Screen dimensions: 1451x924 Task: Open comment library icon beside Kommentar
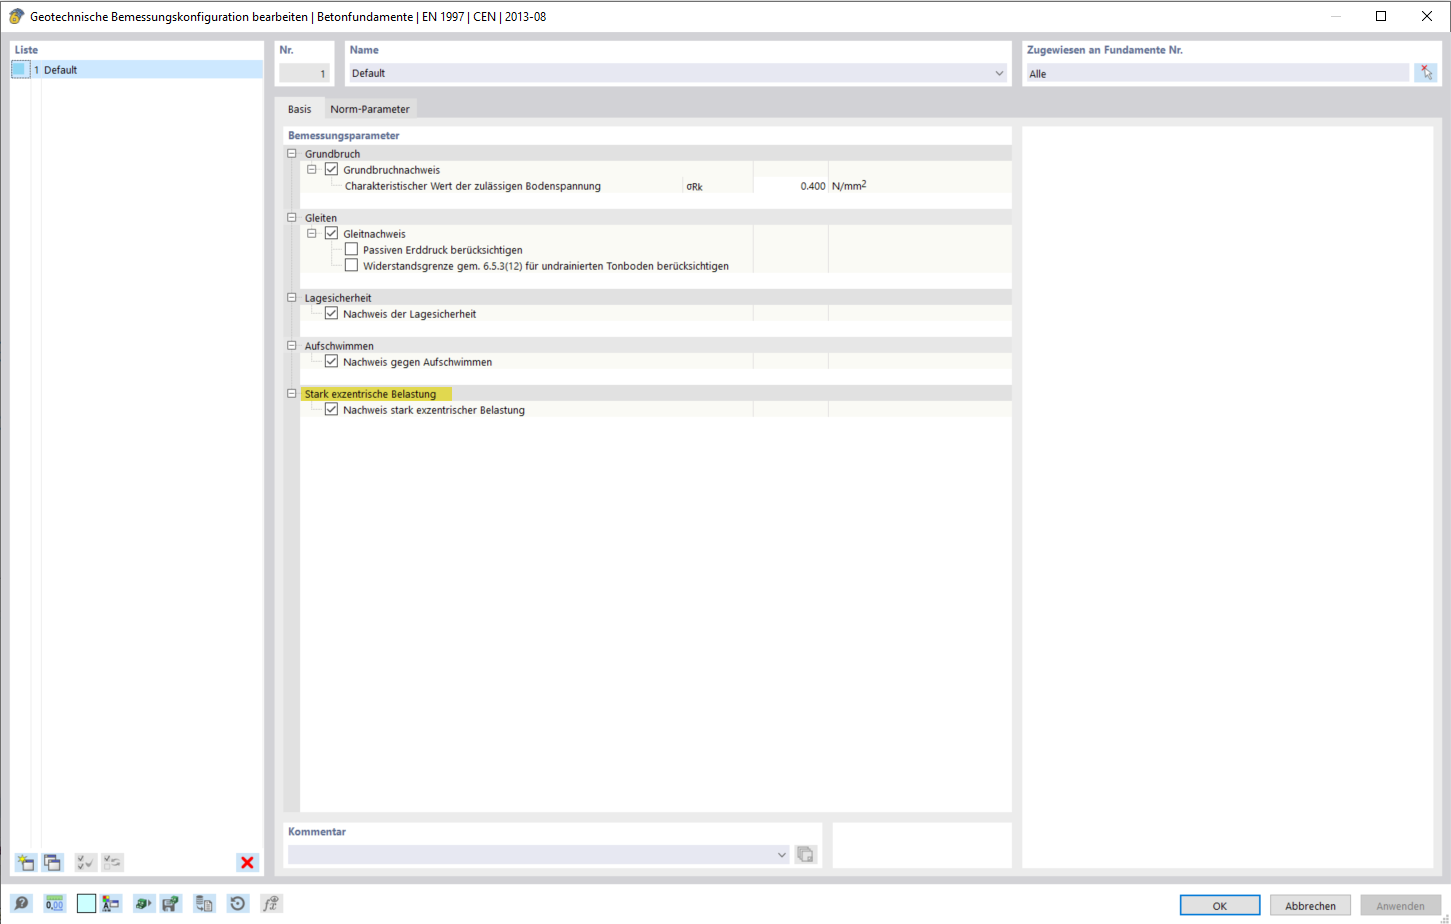click(806, 855)
